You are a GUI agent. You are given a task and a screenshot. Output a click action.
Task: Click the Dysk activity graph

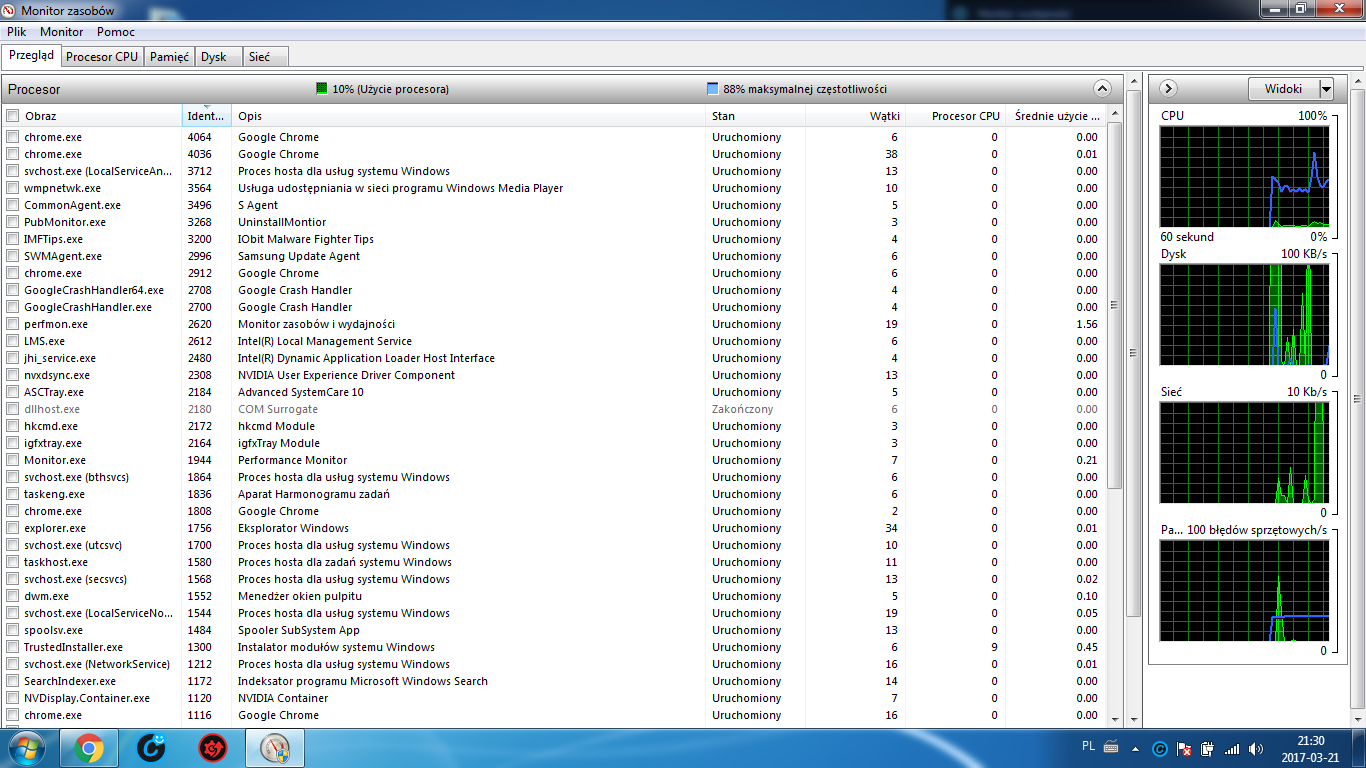[x=1244, y=314]
